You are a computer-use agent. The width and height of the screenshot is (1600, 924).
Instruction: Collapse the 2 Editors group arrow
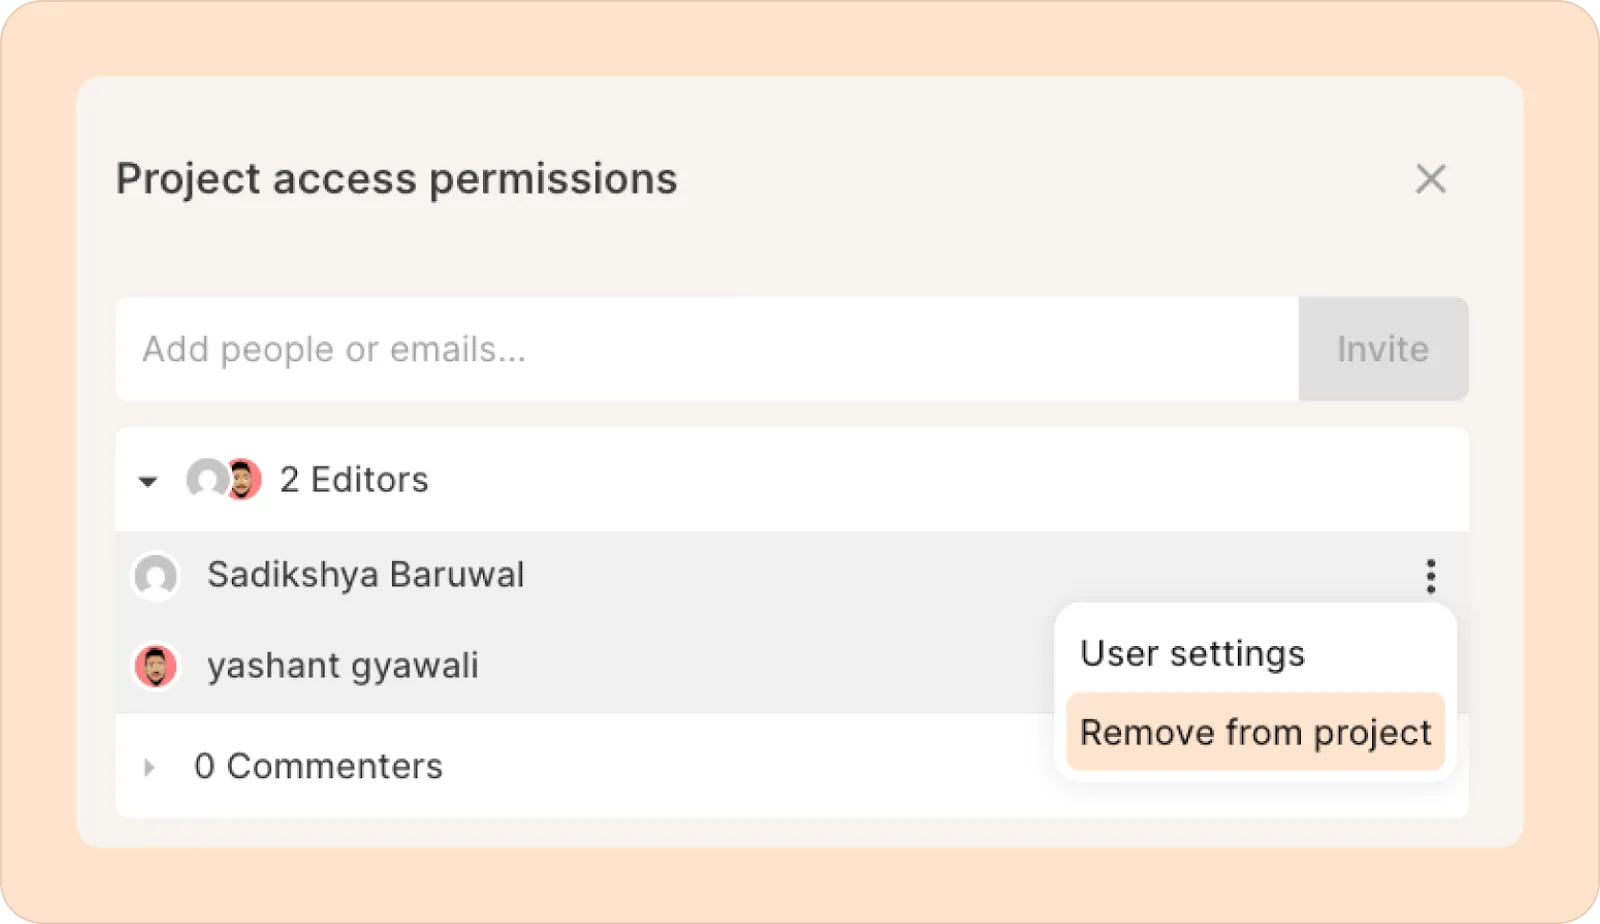pos(148,481)
